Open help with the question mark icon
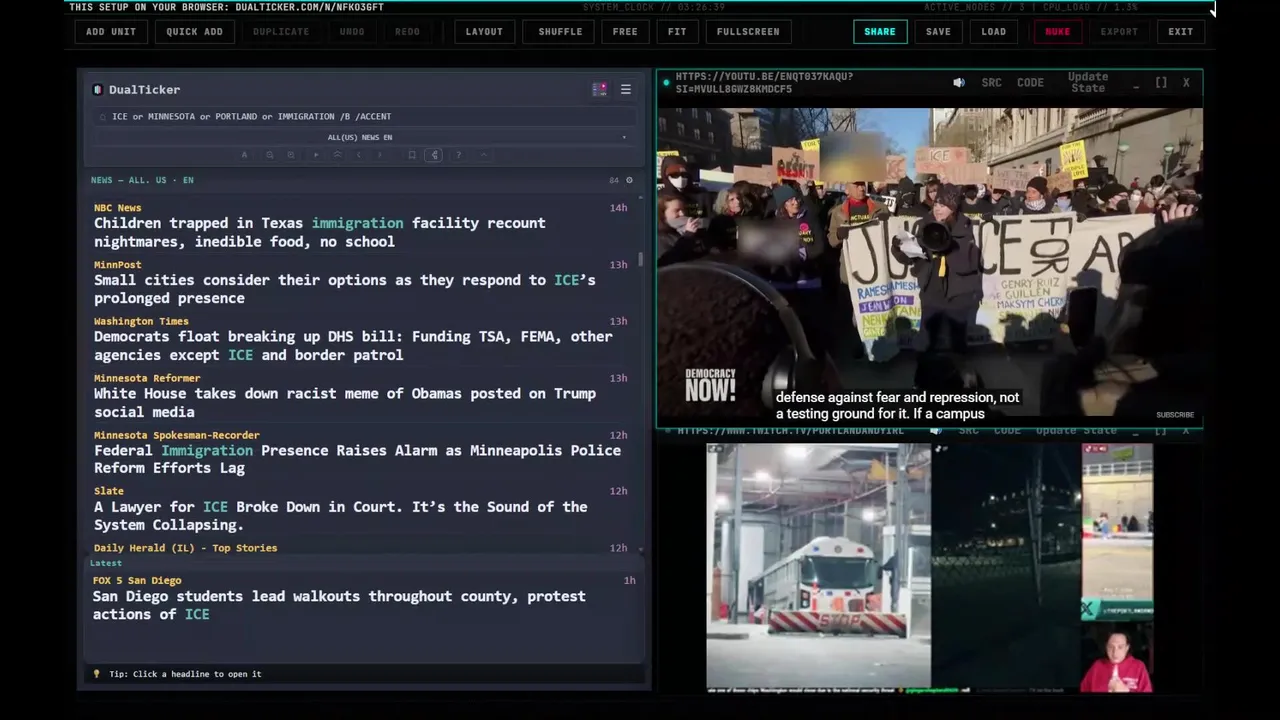Screen dimensions: 1280x720 tap(458, 155)
